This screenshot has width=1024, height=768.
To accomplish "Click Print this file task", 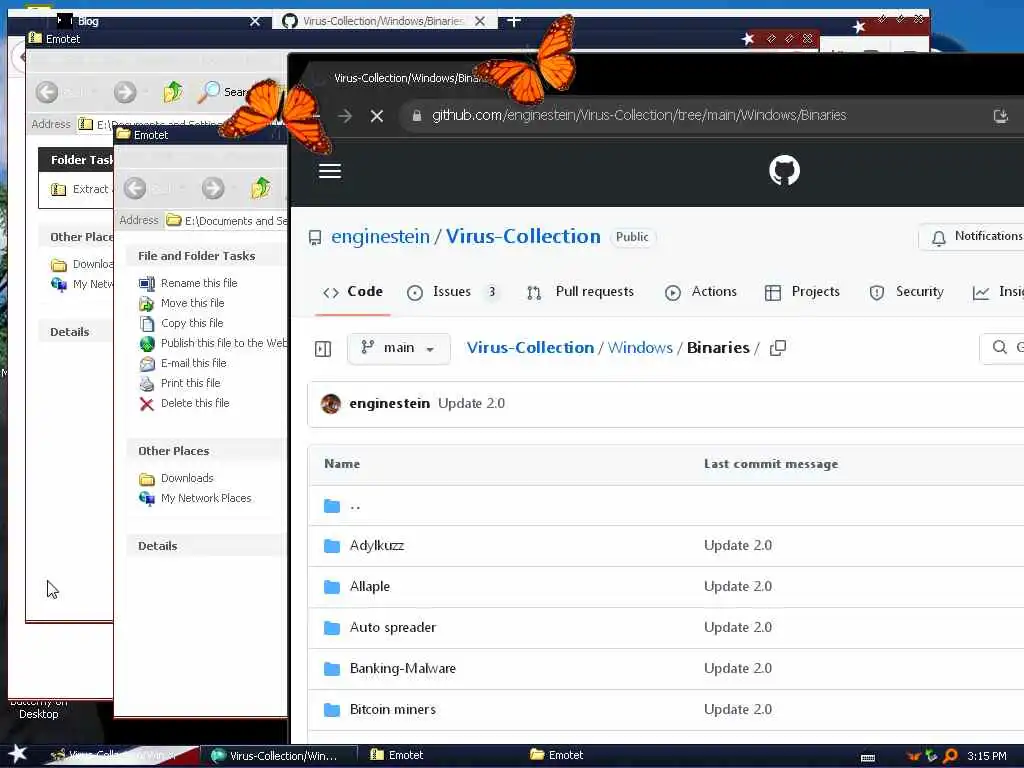I will pos(191,383).
